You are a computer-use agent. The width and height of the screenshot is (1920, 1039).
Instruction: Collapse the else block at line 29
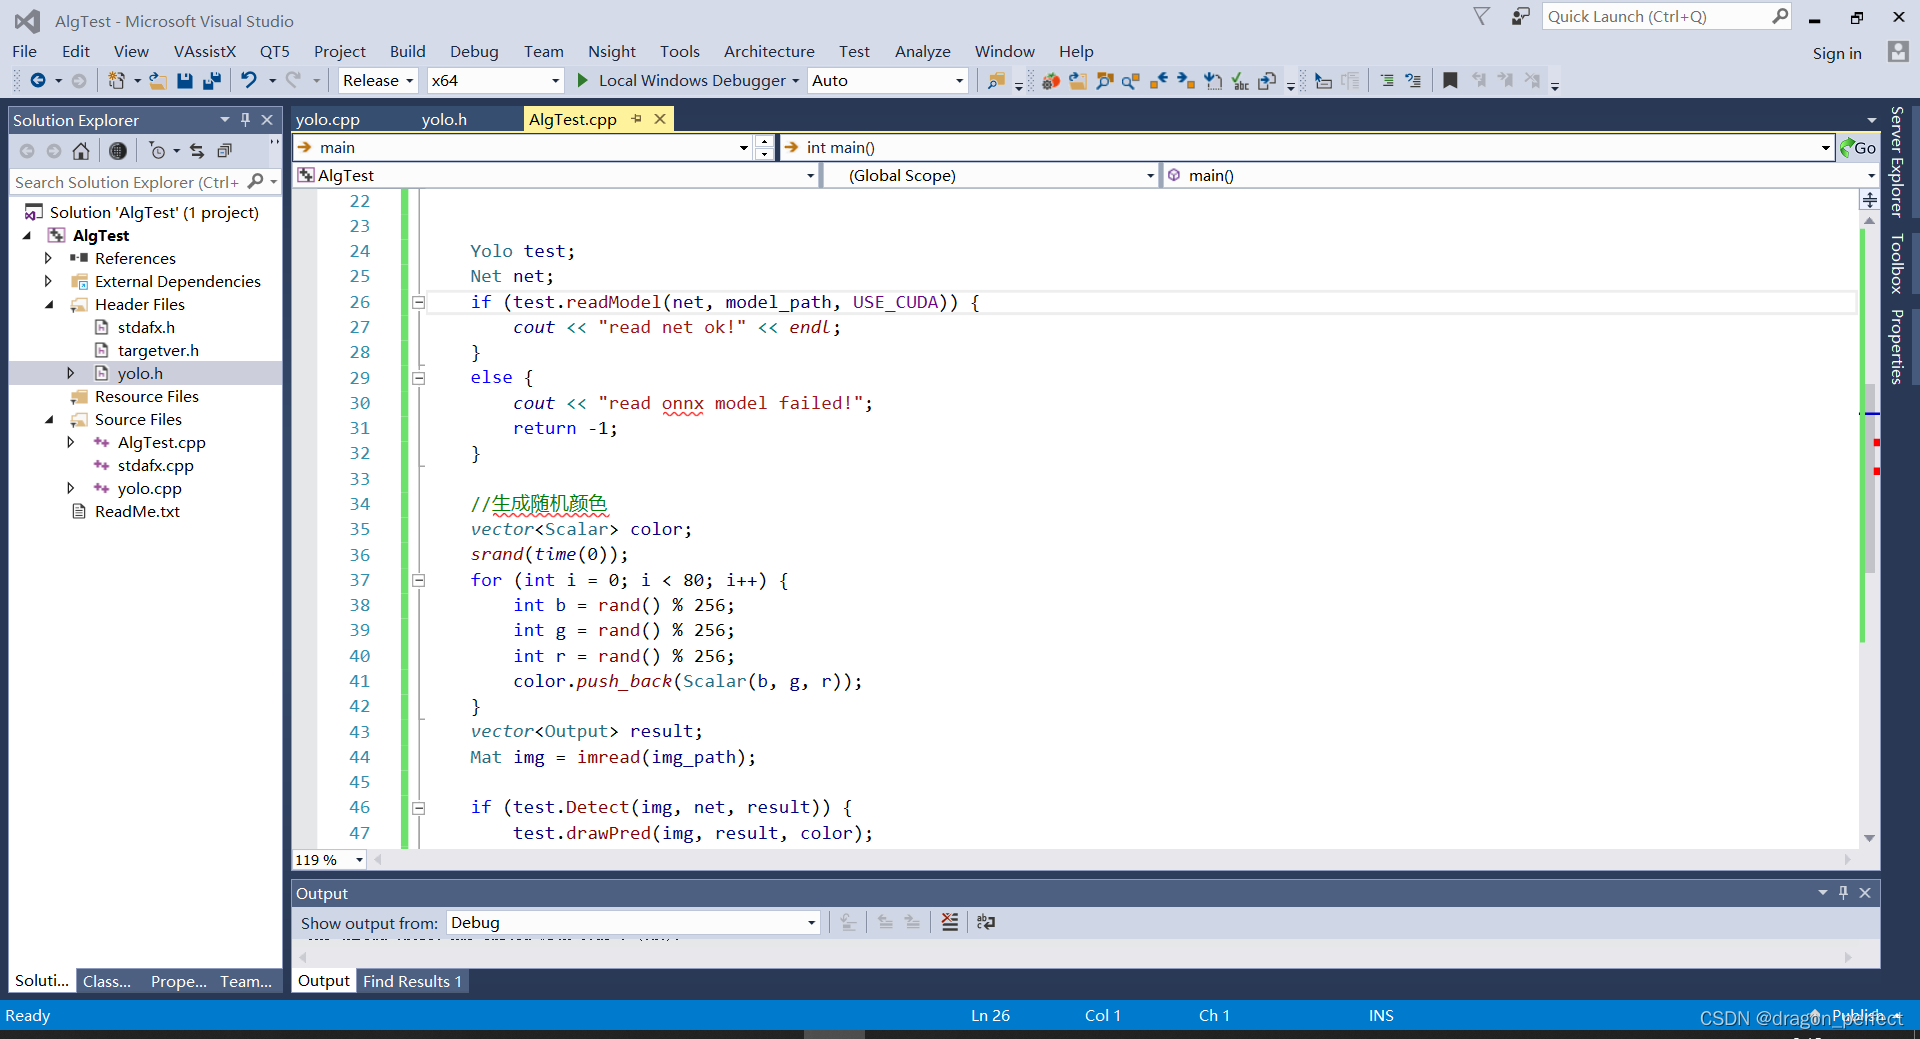point(419,378)
